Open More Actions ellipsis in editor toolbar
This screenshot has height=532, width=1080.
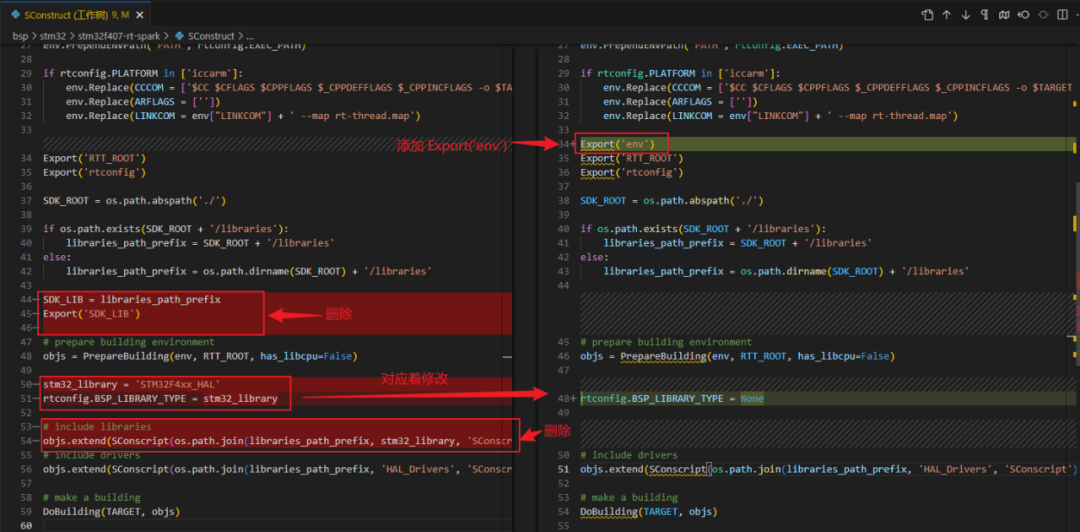[1076, 14]
